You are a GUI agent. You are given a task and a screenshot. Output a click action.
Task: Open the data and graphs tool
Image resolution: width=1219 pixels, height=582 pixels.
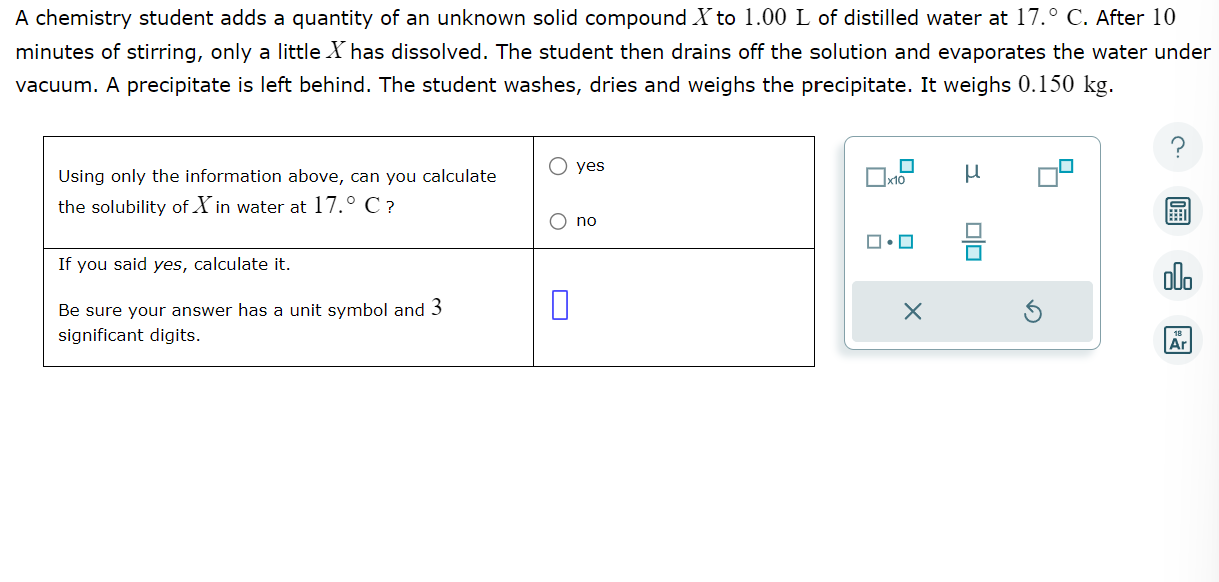coord(1178,274)
